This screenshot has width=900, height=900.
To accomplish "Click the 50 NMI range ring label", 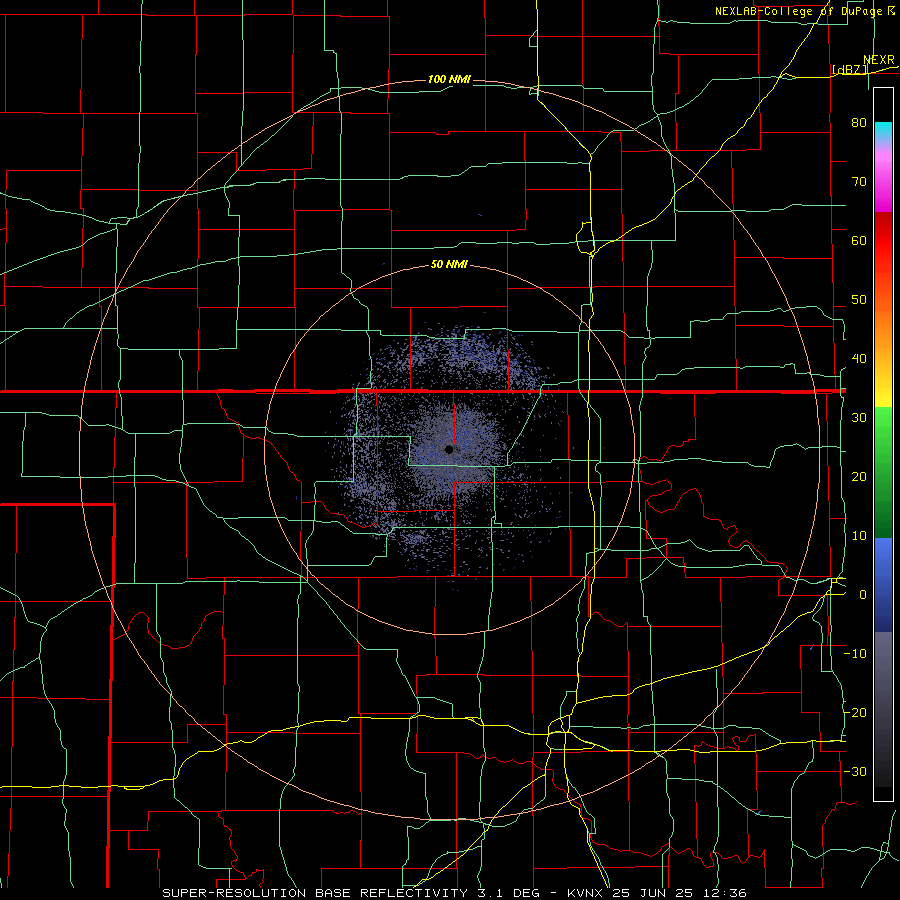I will point(449,265).
